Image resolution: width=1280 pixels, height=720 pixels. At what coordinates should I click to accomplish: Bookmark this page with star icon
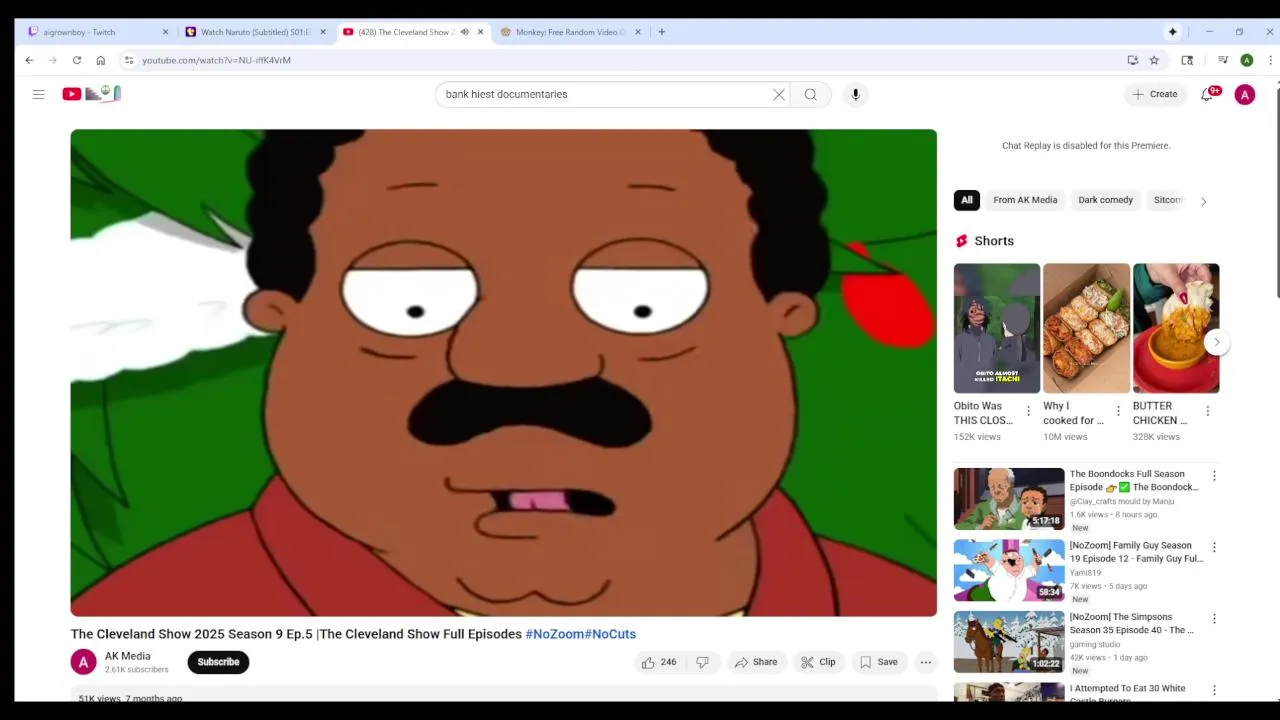(1154, 60)
